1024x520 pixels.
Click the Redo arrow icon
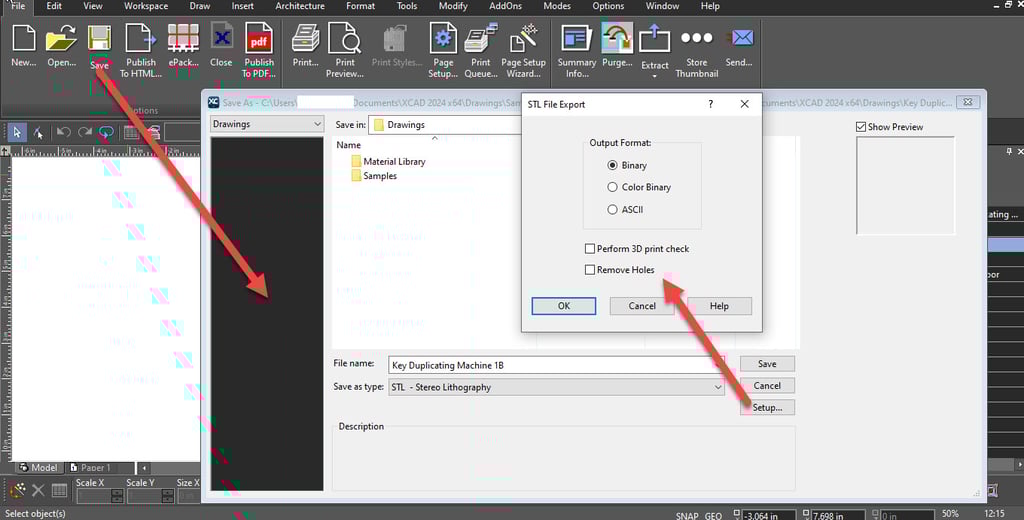tap(85, 133)
